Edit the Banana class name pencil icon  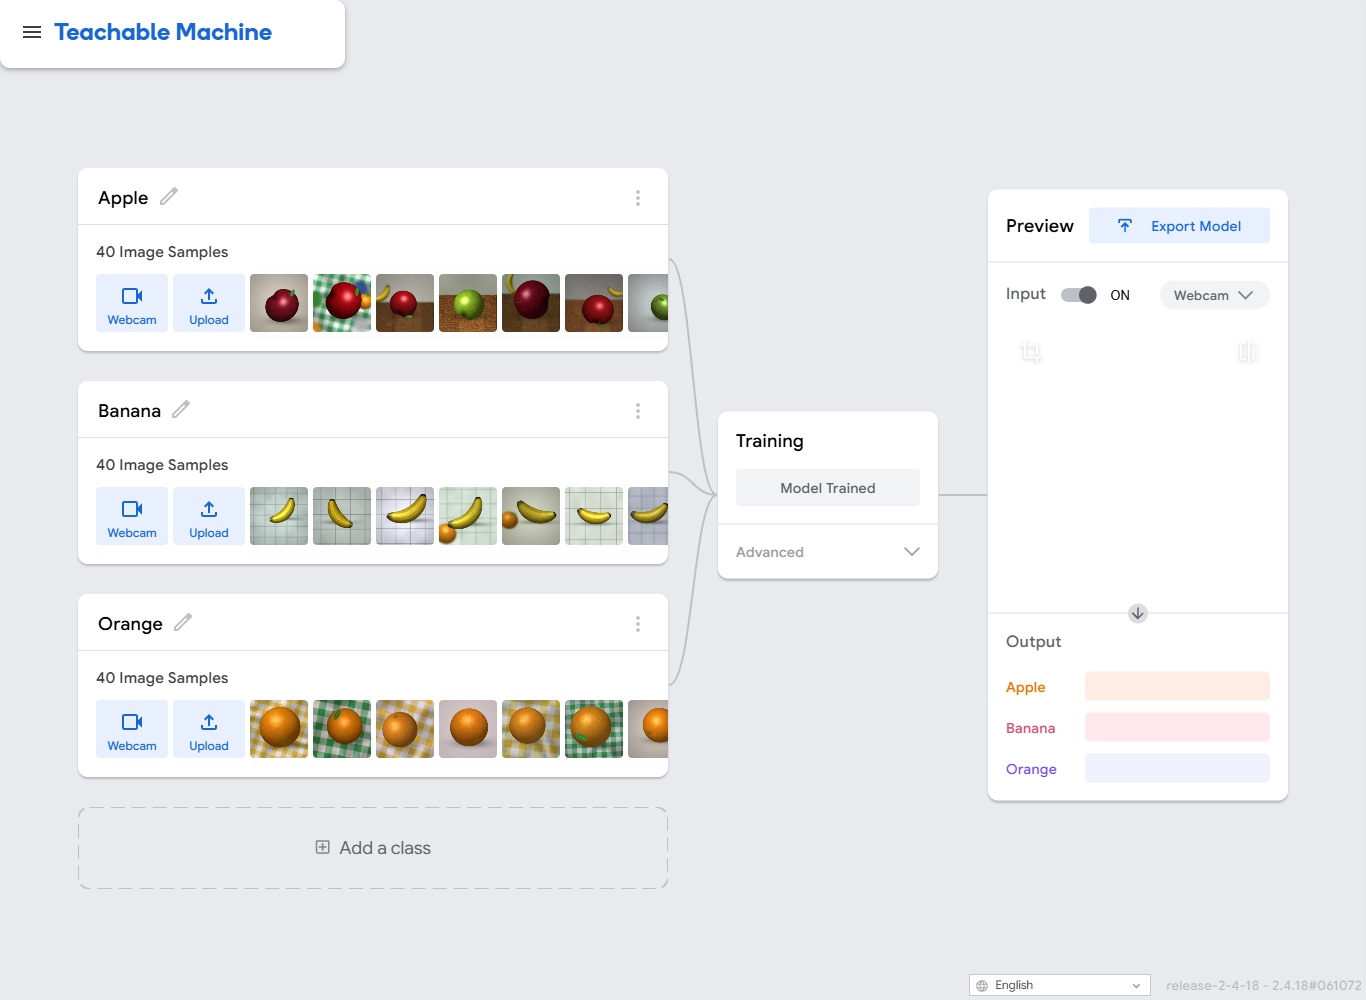click(x=181, y=409)
